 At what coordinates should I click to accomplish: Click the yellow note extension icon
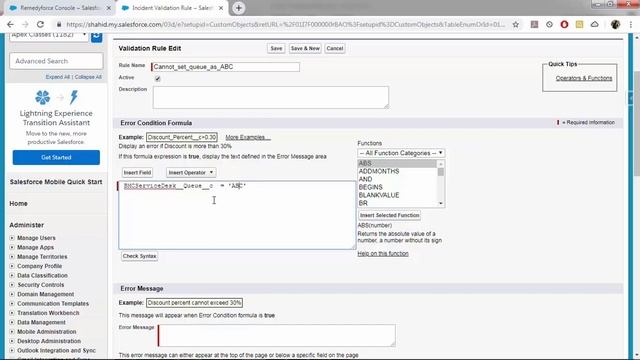[579, 24]
